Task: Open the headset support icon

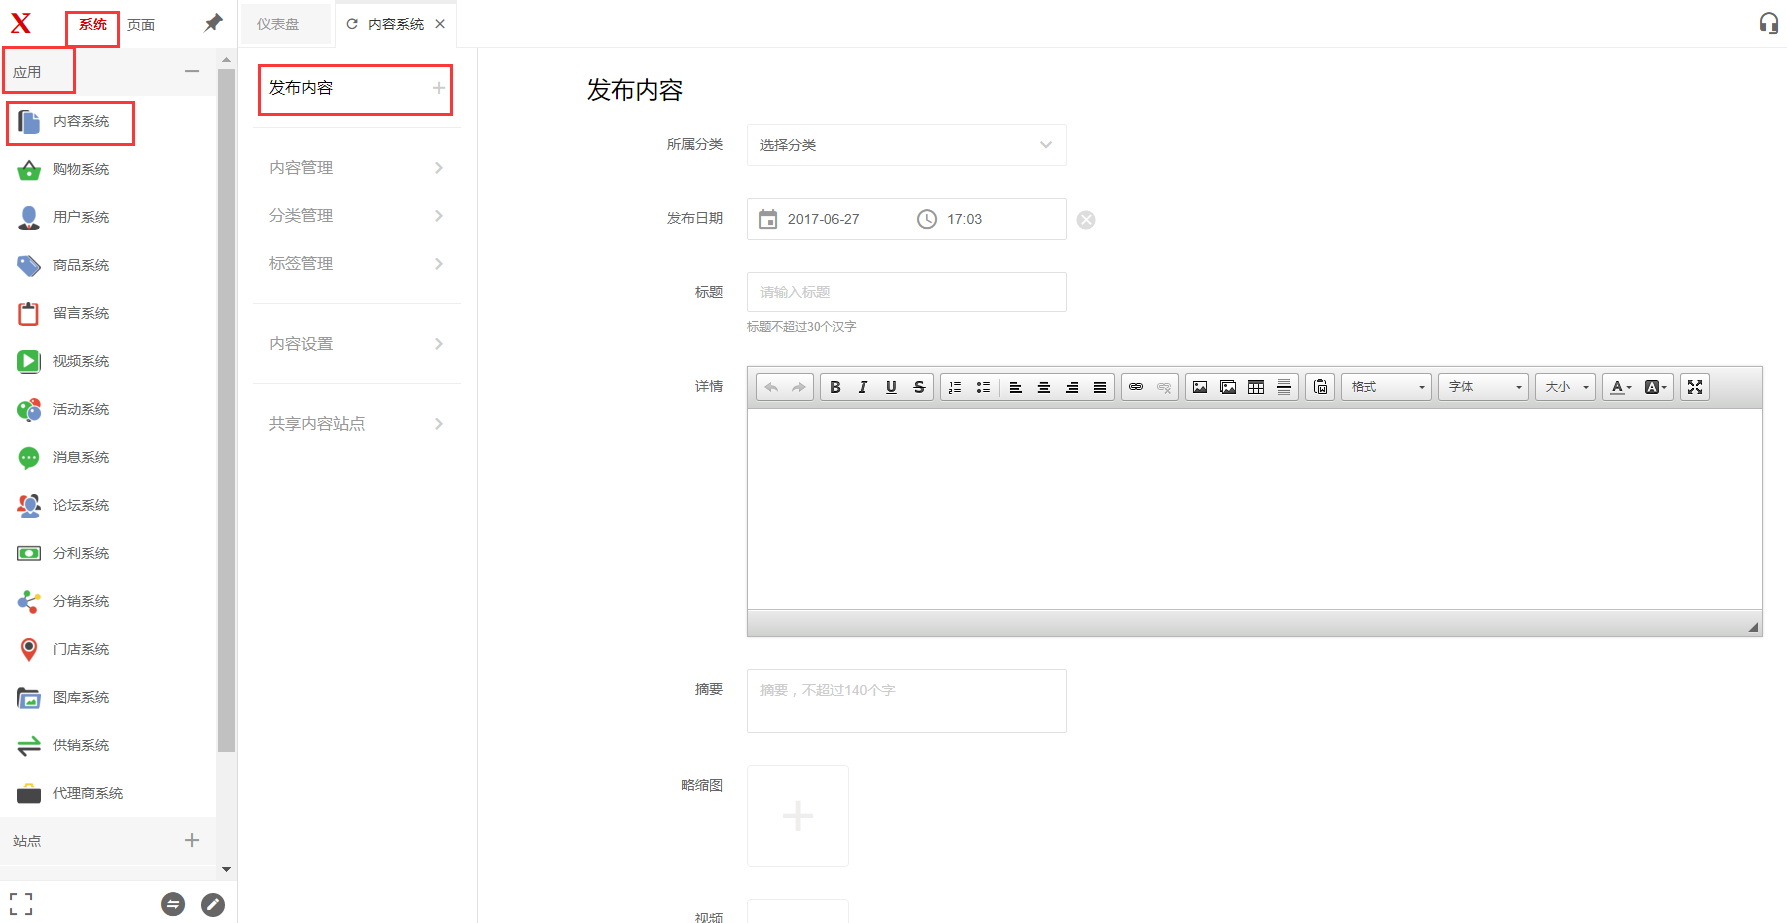Action: [1768, 23]
